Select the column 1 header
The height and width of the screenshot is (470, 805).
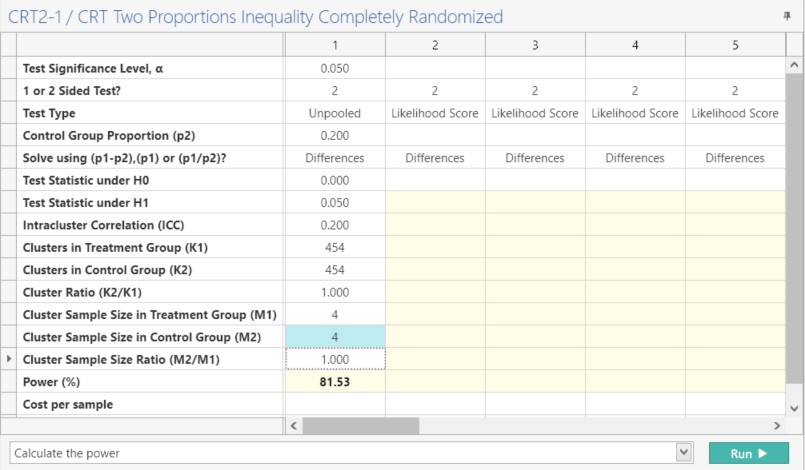point(335,45)
